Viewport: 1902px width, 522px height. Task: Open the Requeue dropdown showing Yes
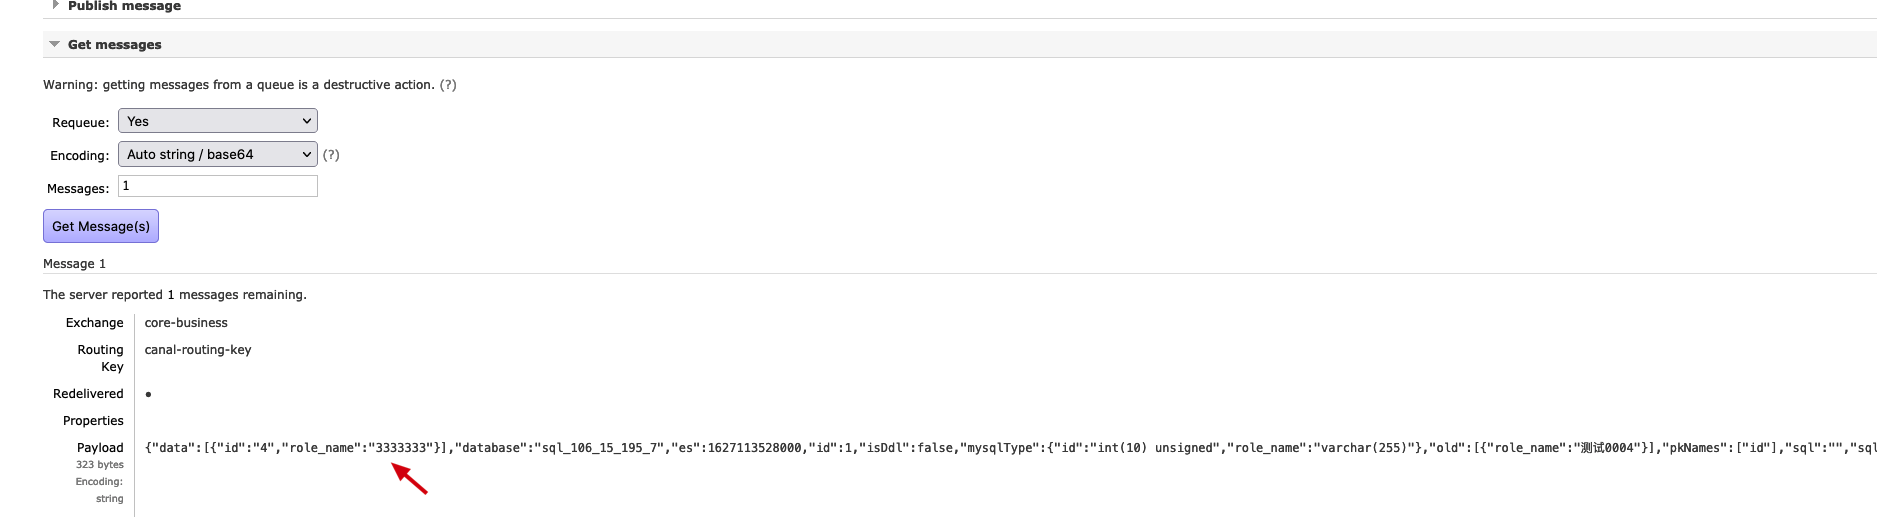coord(218,121)
